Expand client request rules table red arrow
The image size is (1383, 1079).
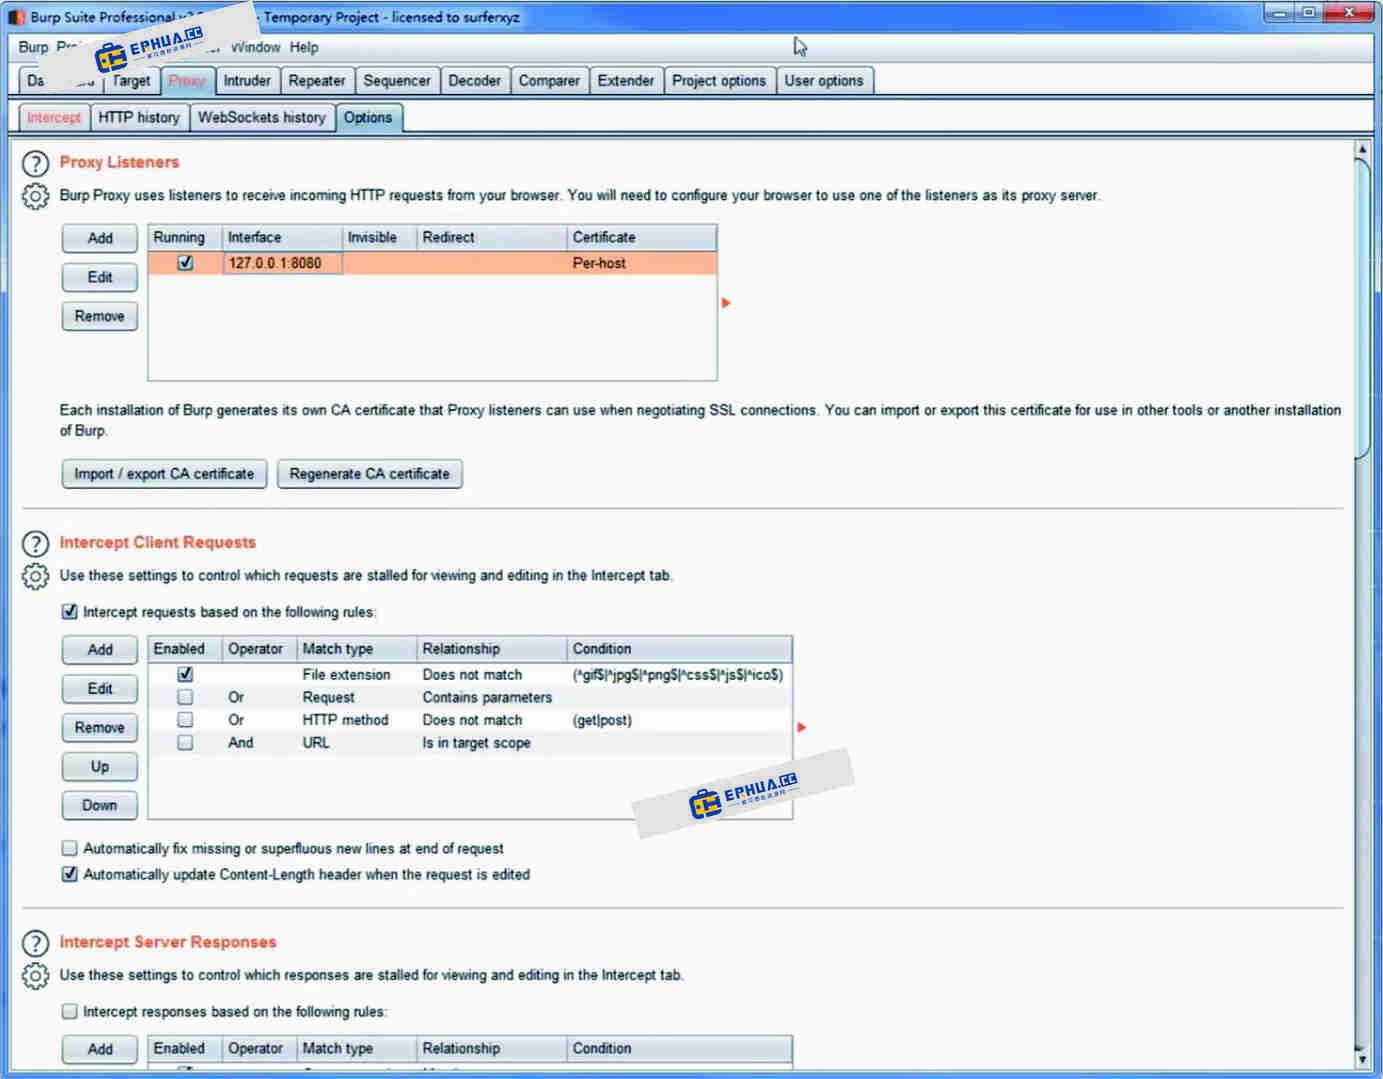[801, 727]
